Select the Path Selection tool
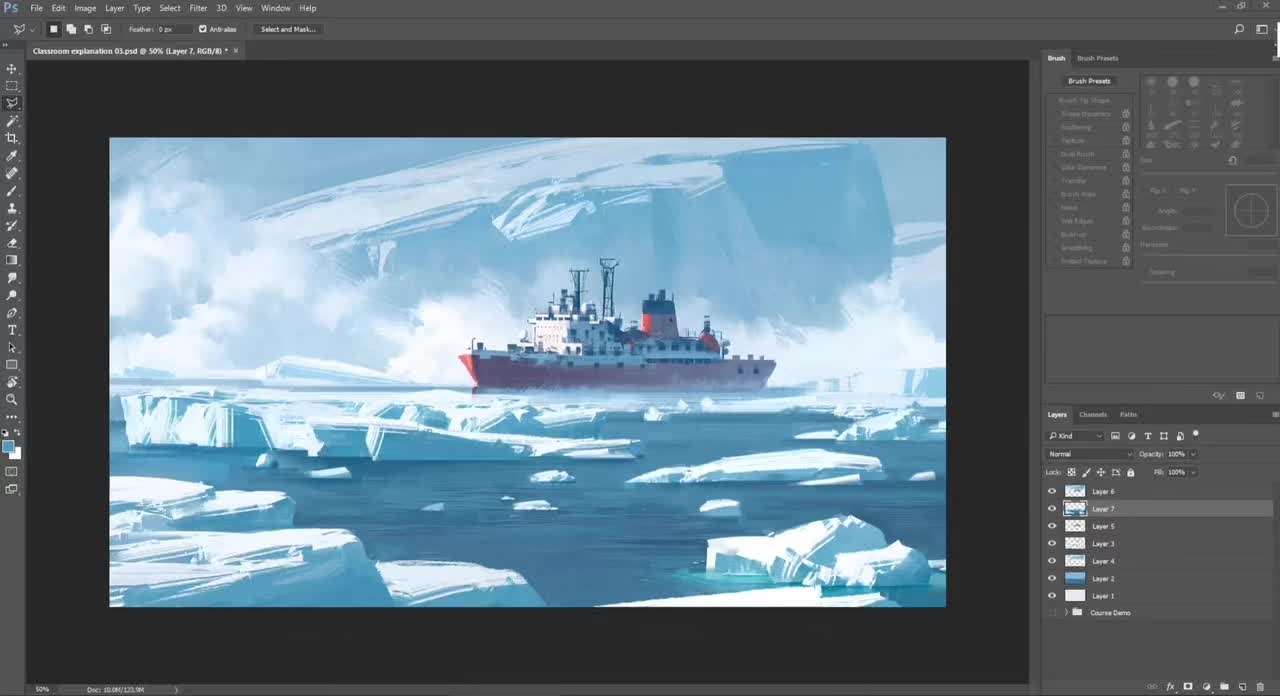Screen dimensions: 1280x696 (12, 347)
